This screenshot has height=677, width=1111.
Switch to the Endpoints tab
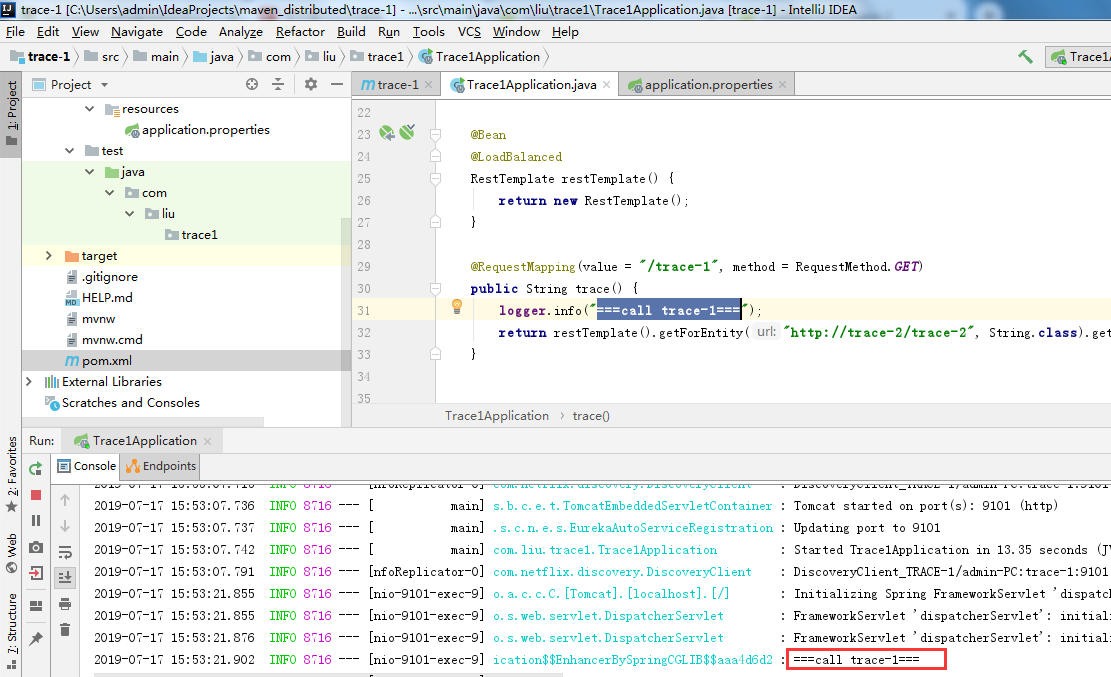pos(162,466)
